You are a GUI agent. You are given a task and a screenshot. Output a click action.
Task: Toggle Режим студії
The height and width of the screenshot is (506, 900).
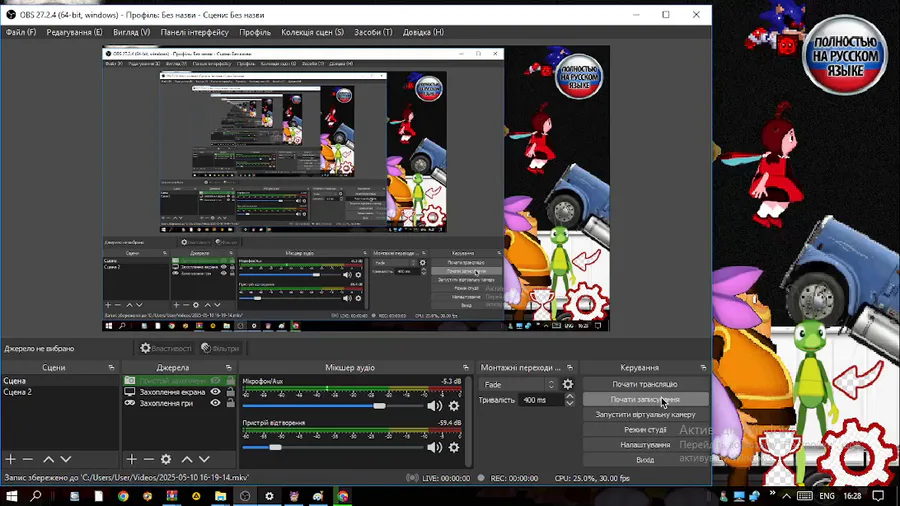click(x=645, y=429)
